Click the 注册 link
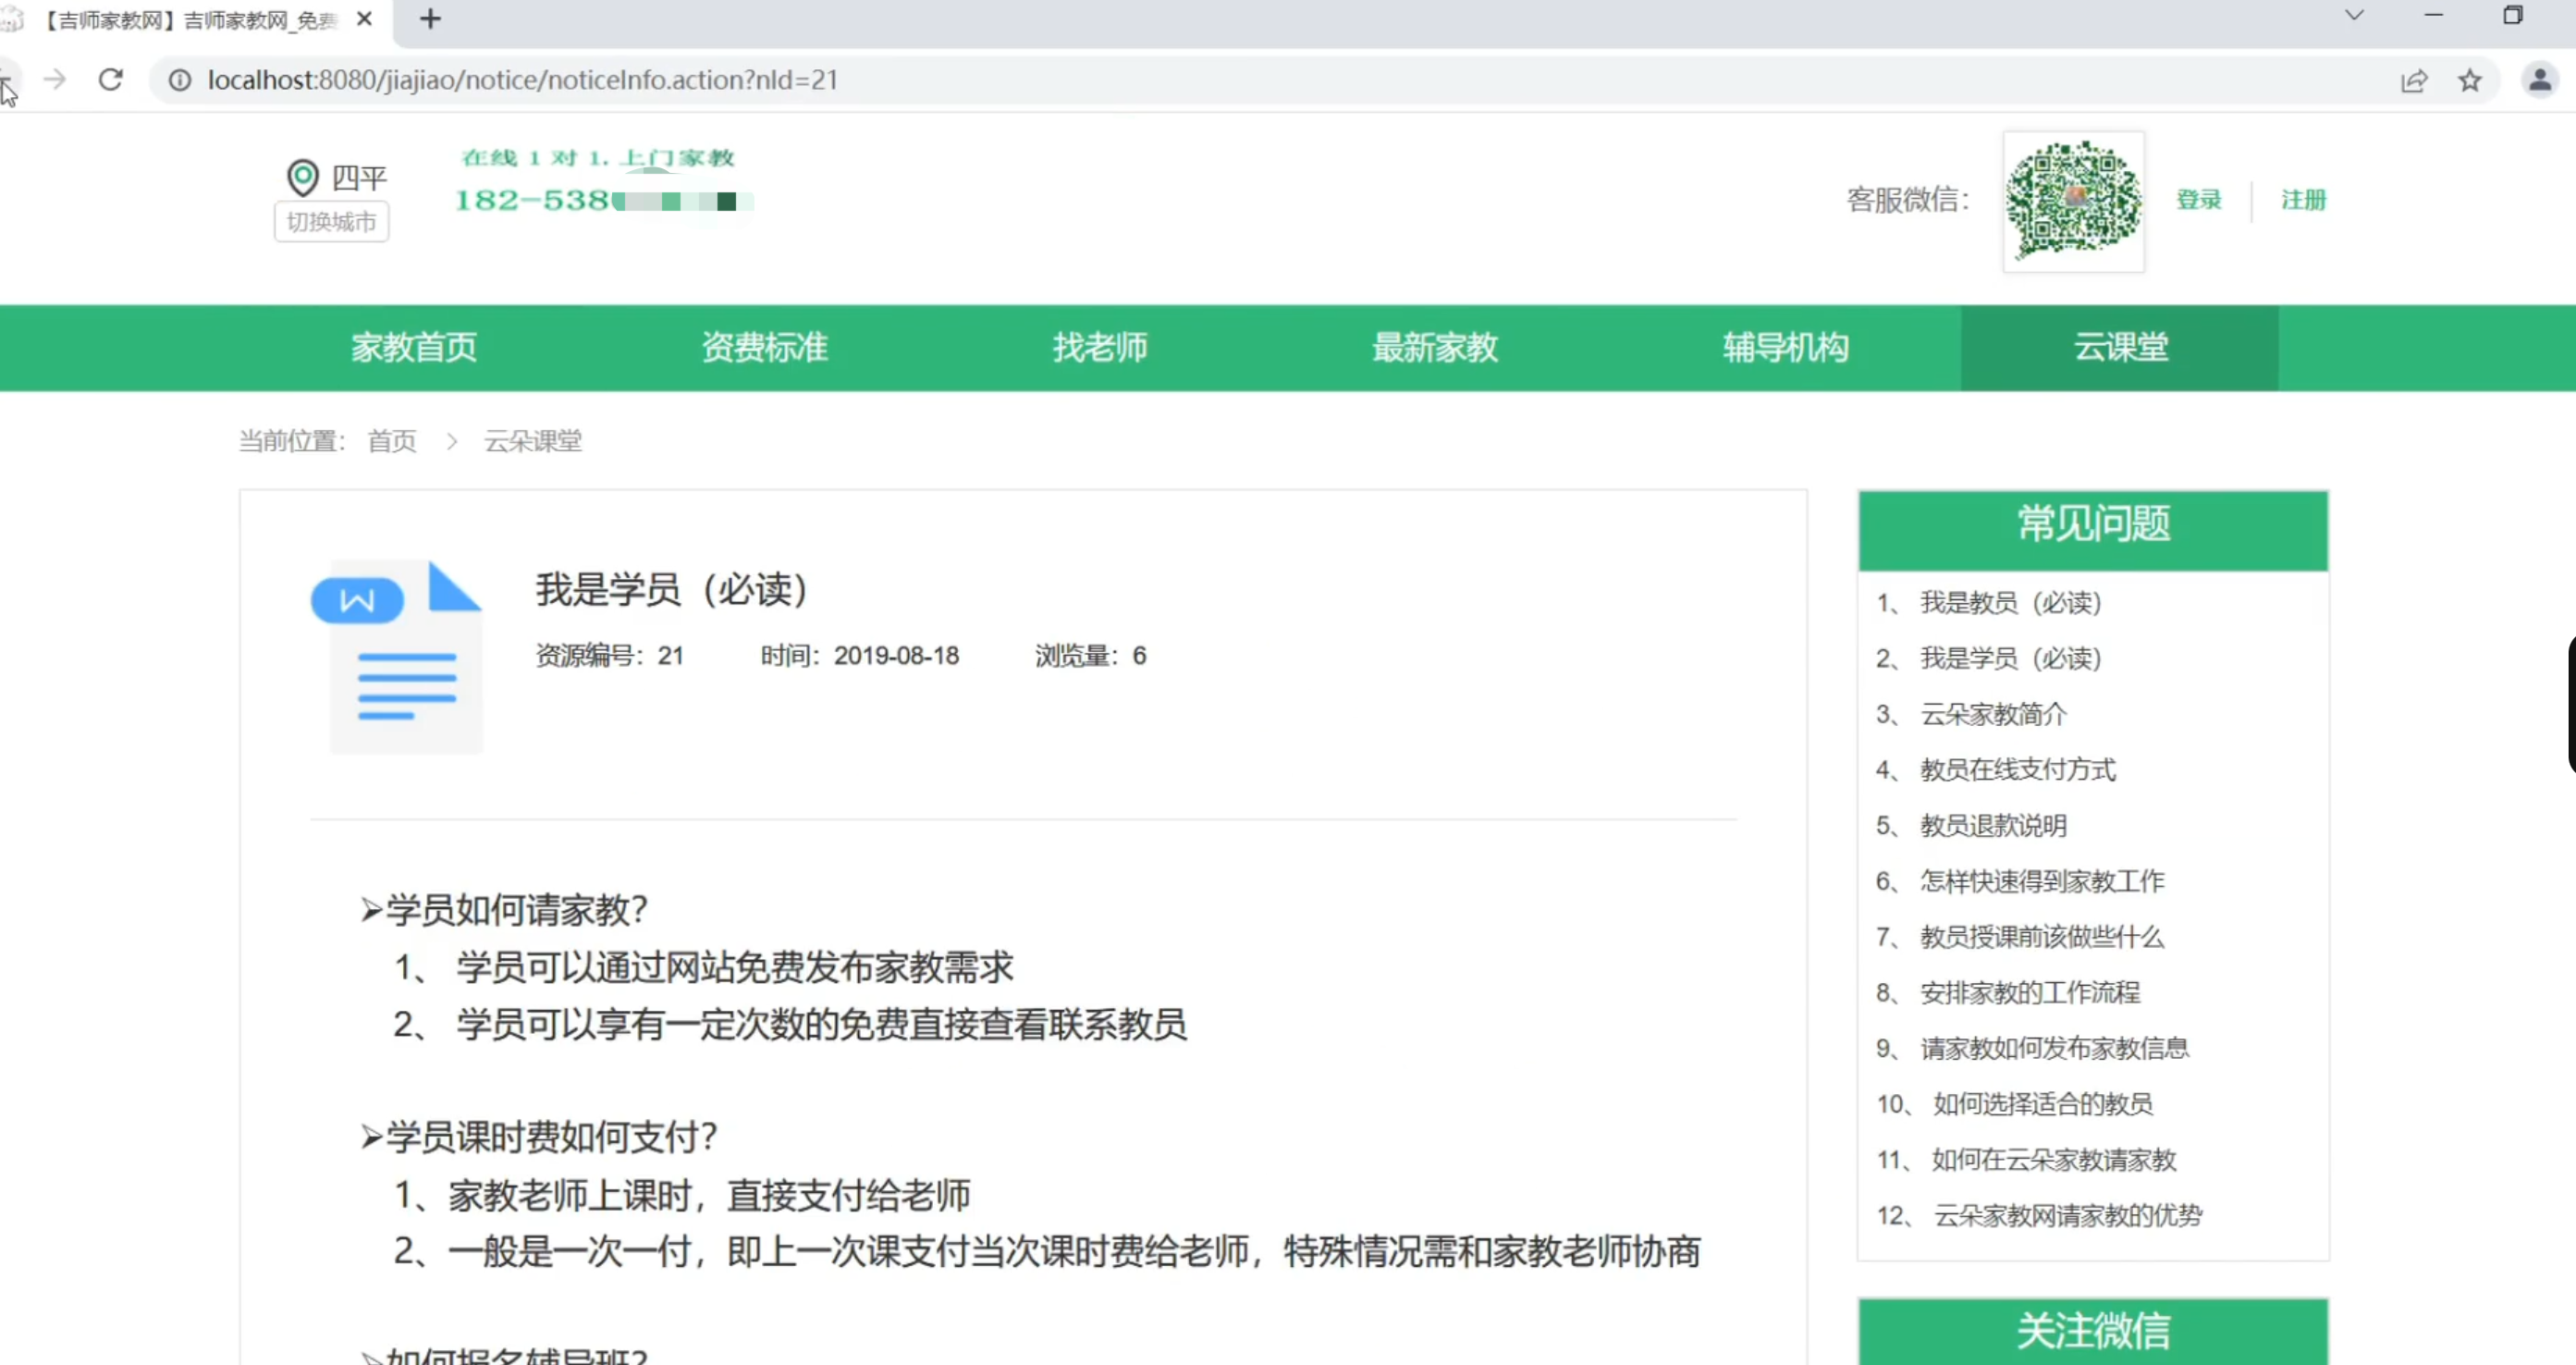The width and height of the screenshot is (2576, 1365). [x=2303, y=200]
